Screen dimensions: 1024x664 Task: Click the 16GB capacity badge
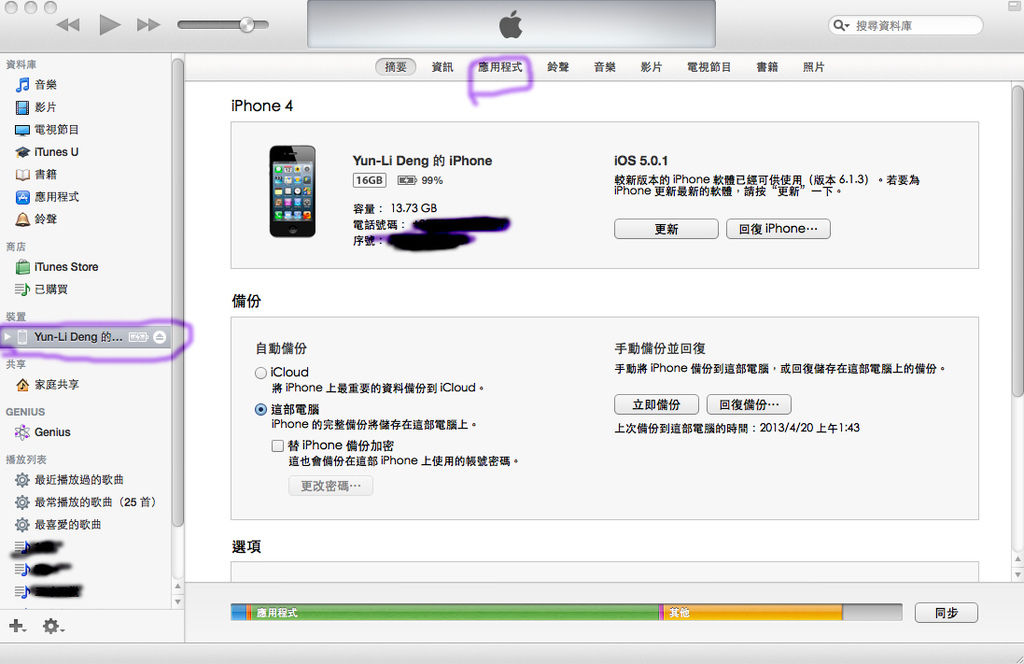pyautogui.click(x=370, y=180)
